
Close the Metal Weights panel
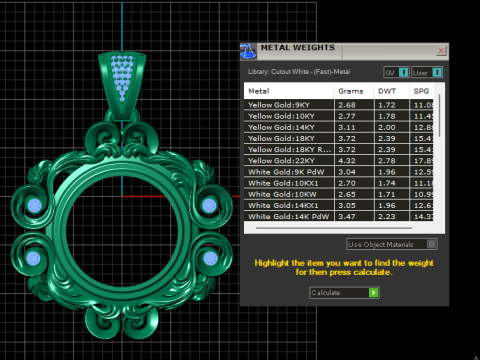[x=441, y=51]
